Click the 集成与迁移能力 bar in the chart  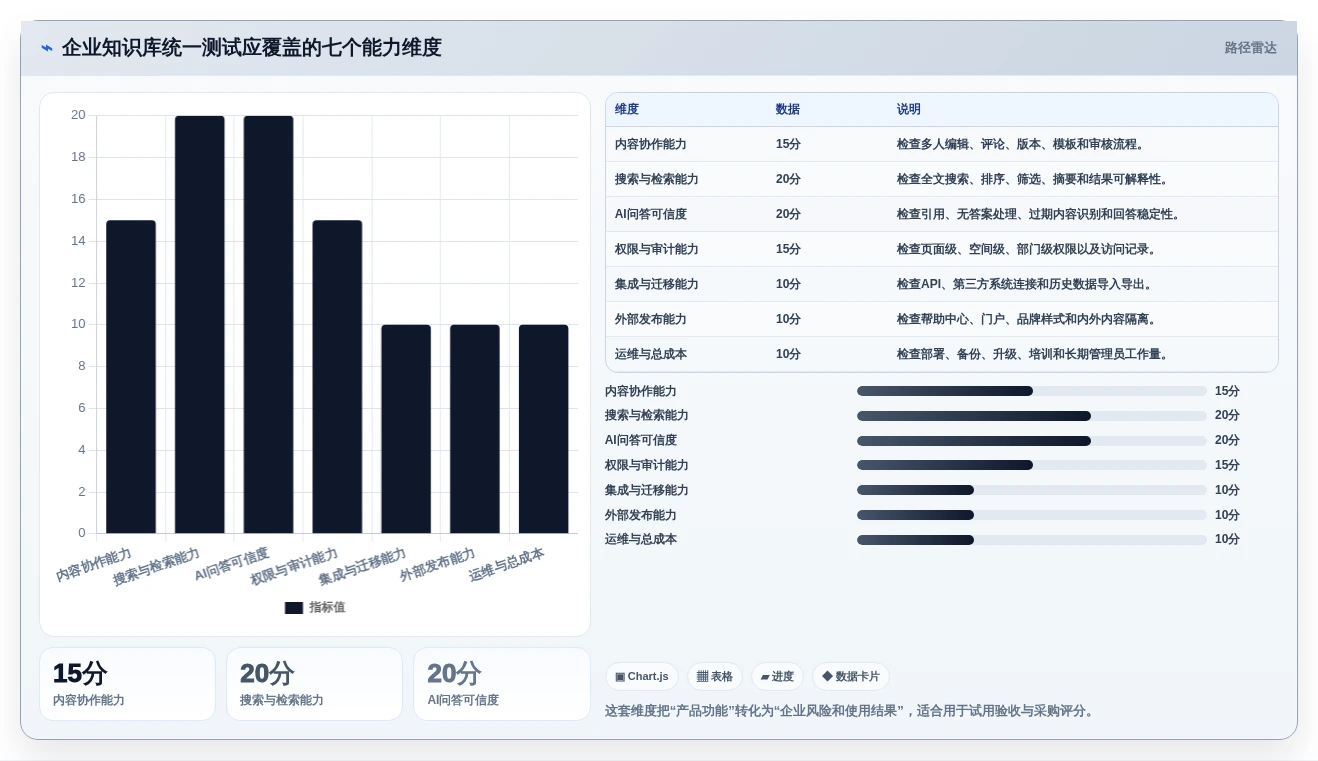(x=406, y=429)
